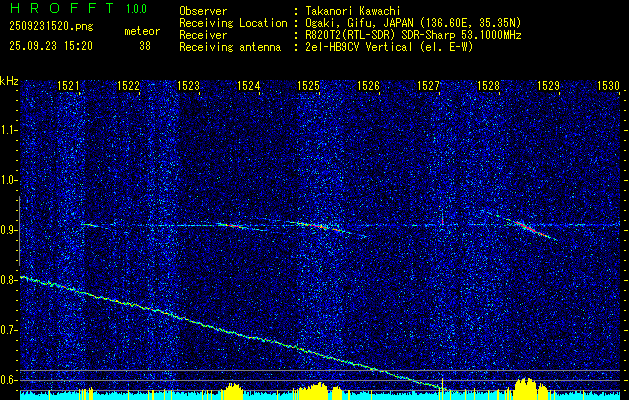Click the meteor echo trace just before 1524

pyautogui.click(x=233, y=225)
